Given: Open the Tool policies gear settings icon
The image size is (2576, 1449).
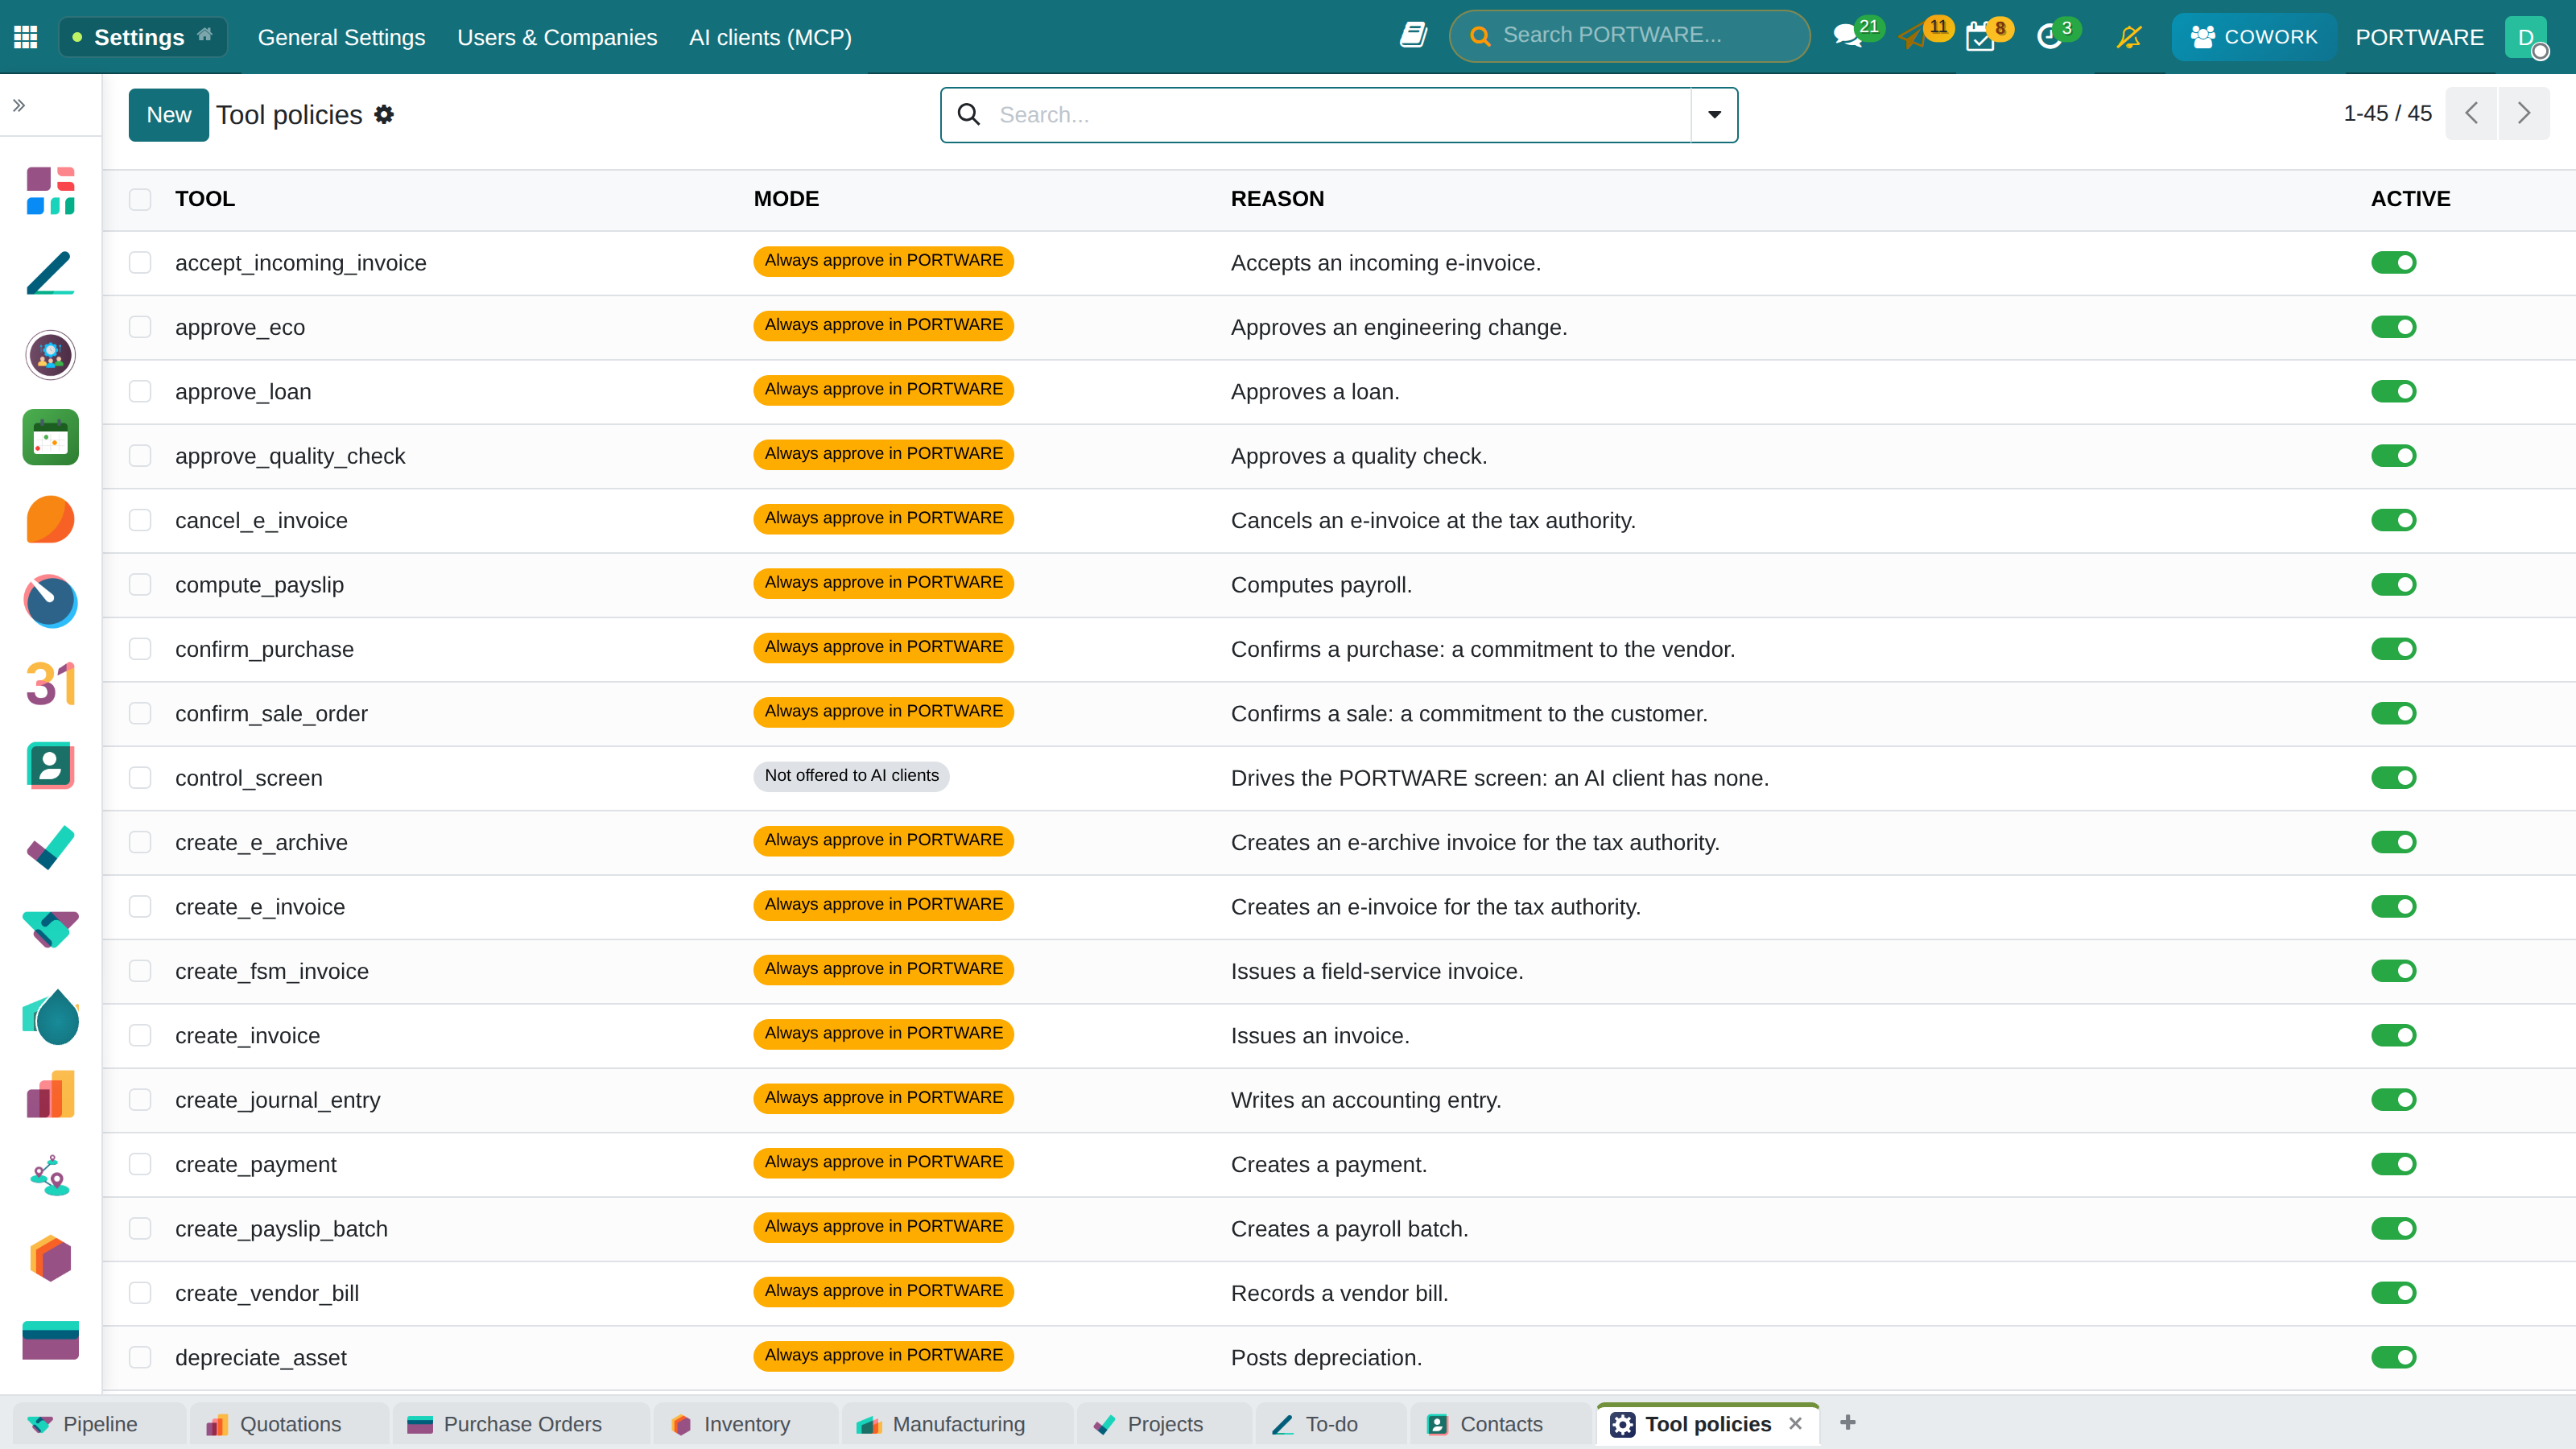Looking at the screenshot, I should coord(384,115).
